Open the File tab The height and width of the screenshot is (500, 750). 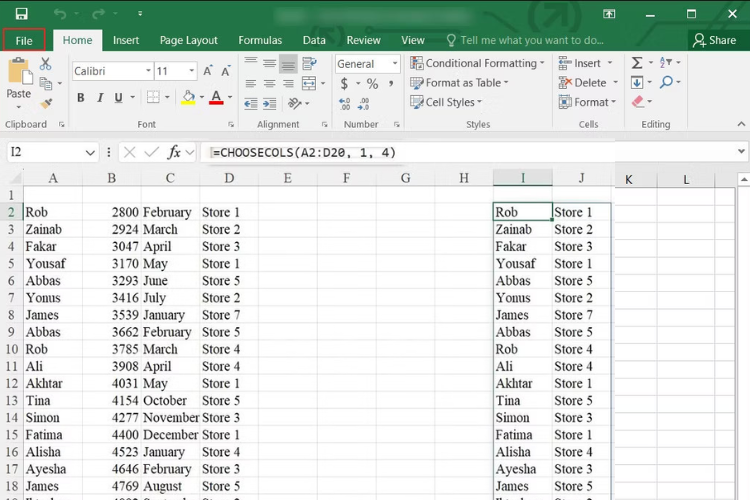click(24, 40)
